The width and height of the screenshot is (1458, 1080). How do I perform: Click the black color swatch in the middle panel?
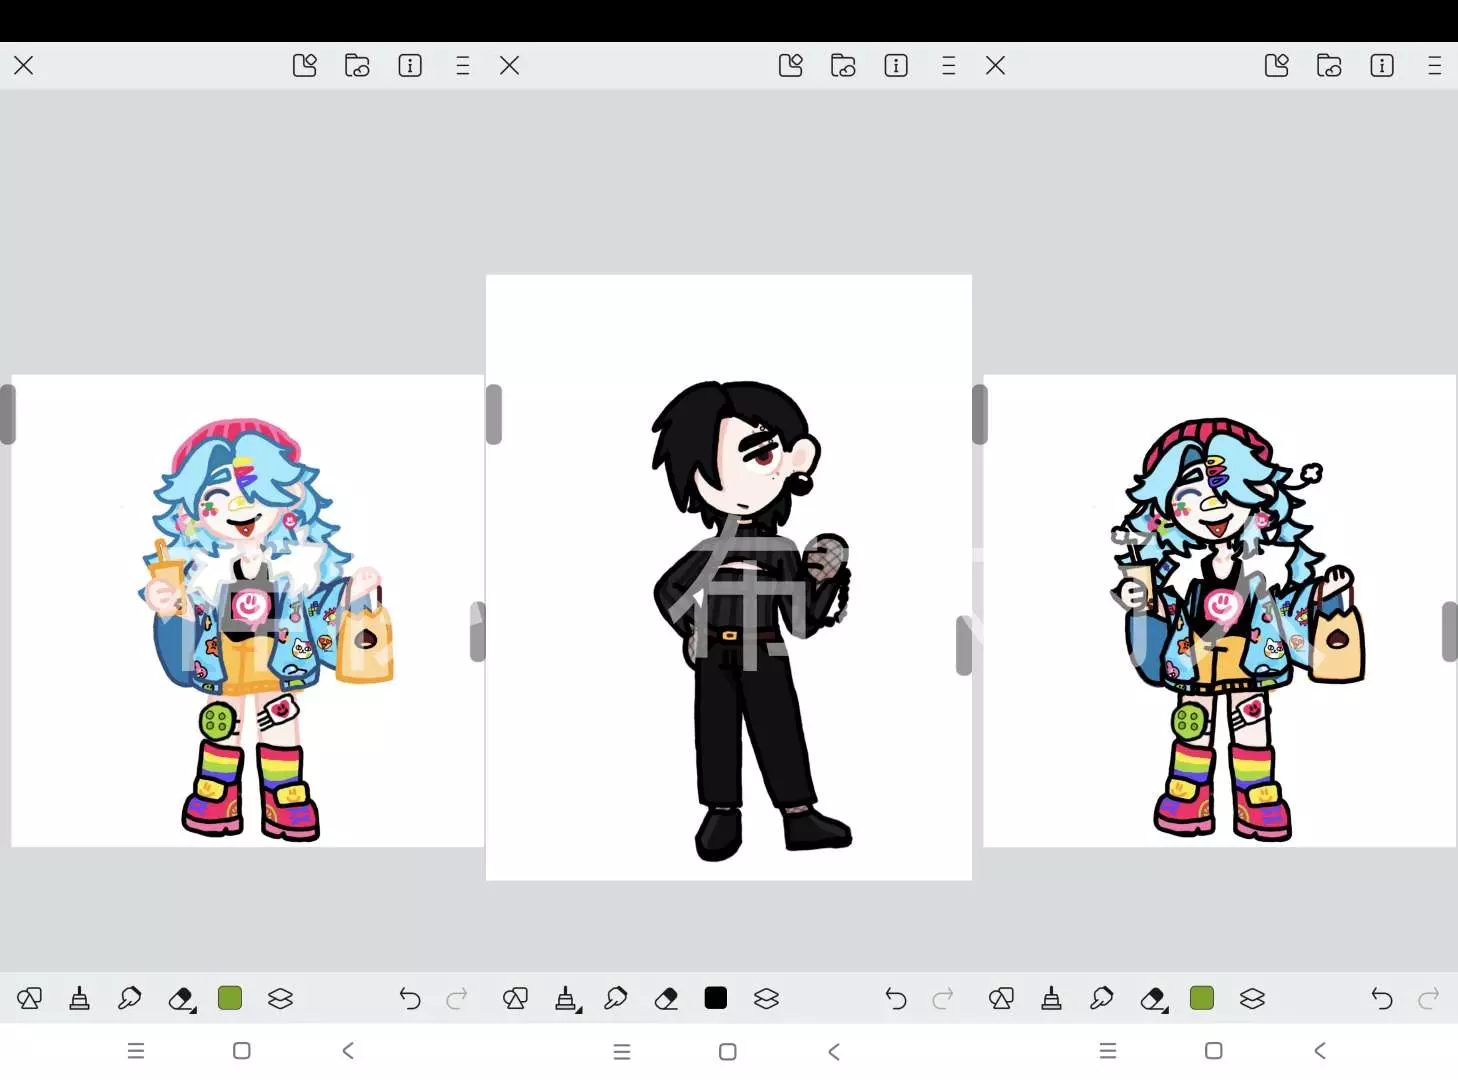tap(716, 998)
